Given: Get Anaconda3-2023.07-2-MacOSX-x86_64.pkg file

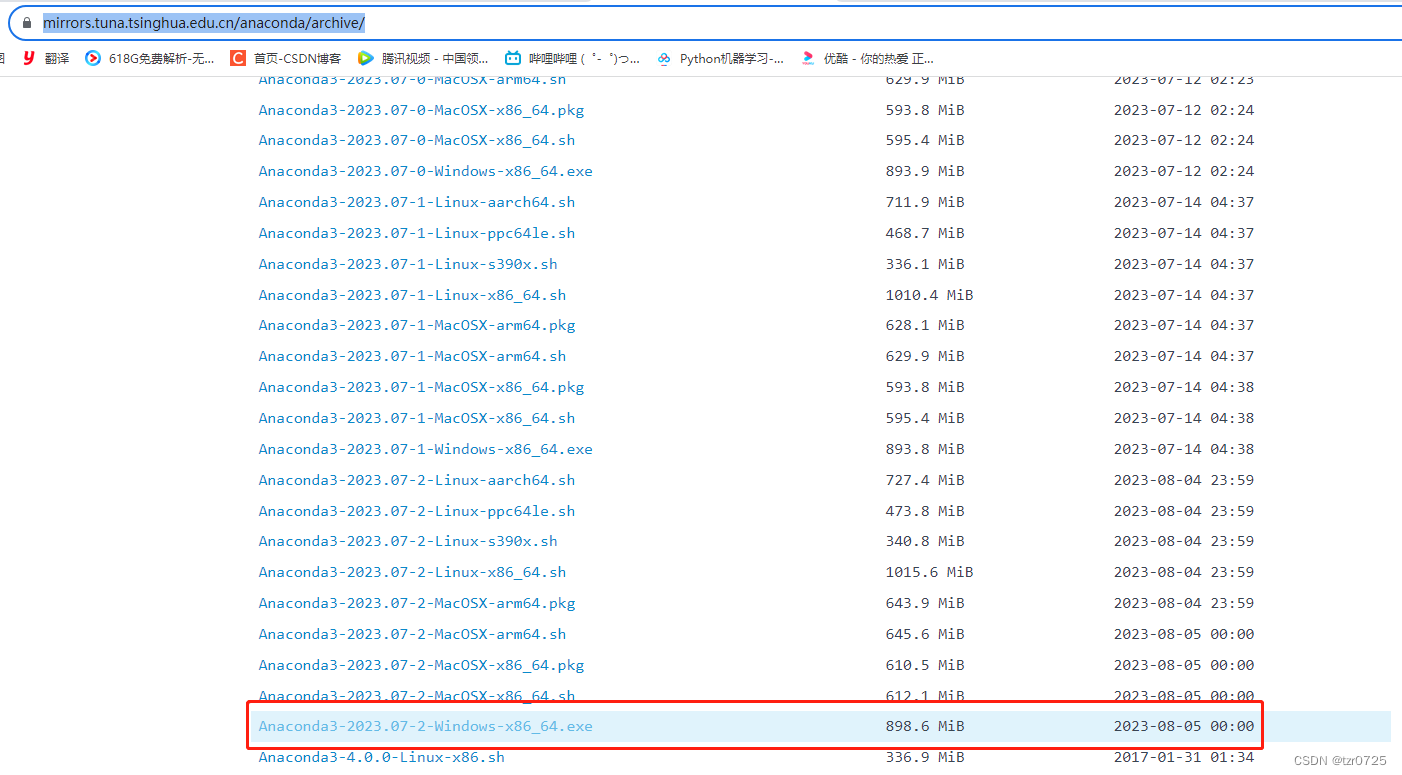Looking at the screenshot, I should (x=421, y=665).
